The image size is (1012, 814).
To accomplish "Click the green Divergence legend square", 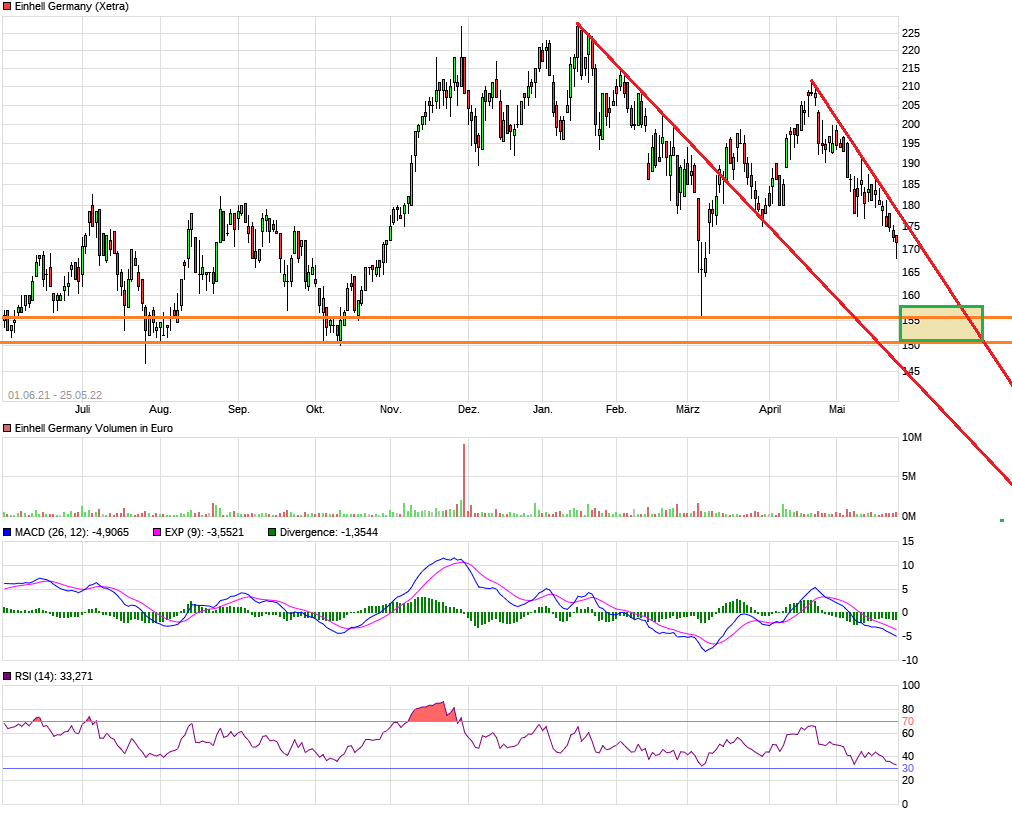I will 271,533.
